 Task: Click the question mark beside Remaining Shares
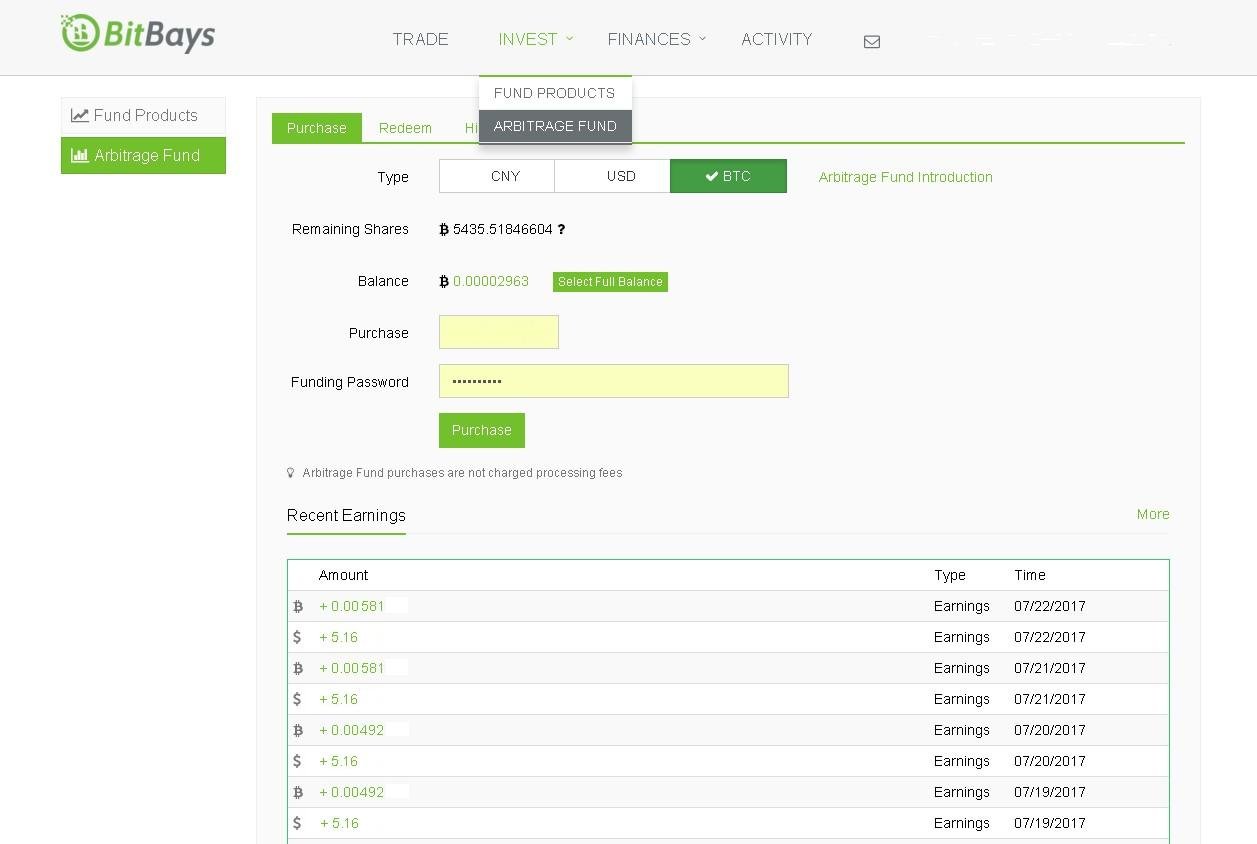coord(561,229)
